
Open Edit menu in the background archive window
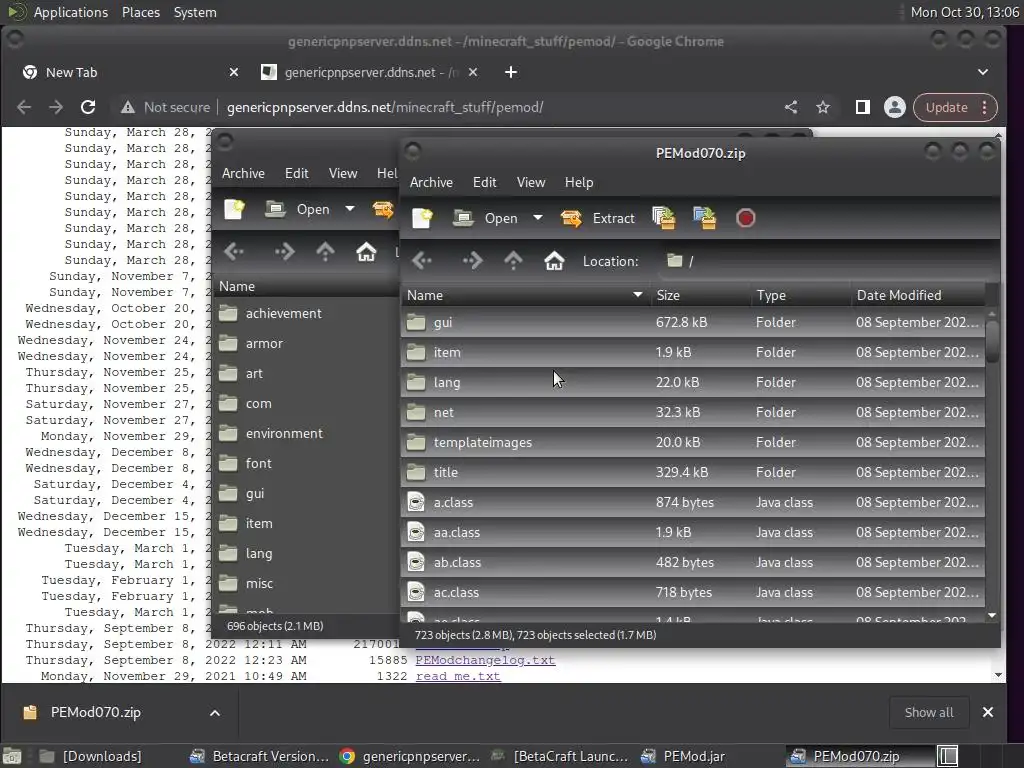(296, 173)
